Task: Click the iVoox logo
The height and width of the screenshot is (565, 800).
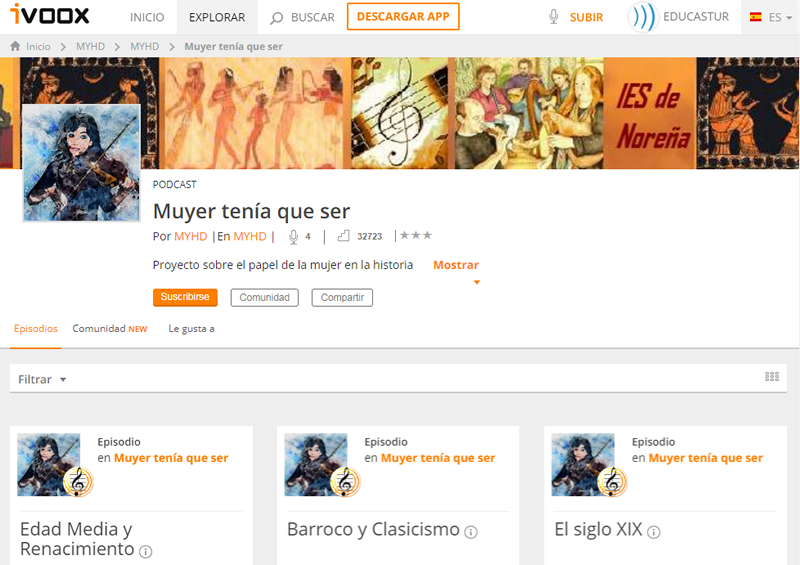Action: 49,14
